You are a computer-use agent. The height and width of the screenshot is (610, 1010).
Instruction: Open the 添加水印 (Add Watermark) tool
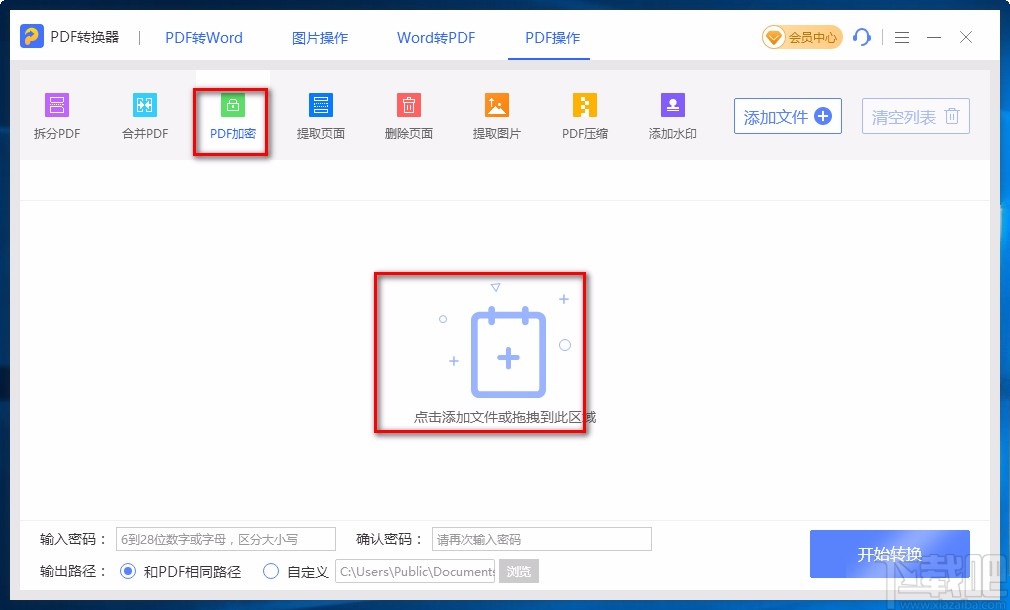(x=671, y=115)
